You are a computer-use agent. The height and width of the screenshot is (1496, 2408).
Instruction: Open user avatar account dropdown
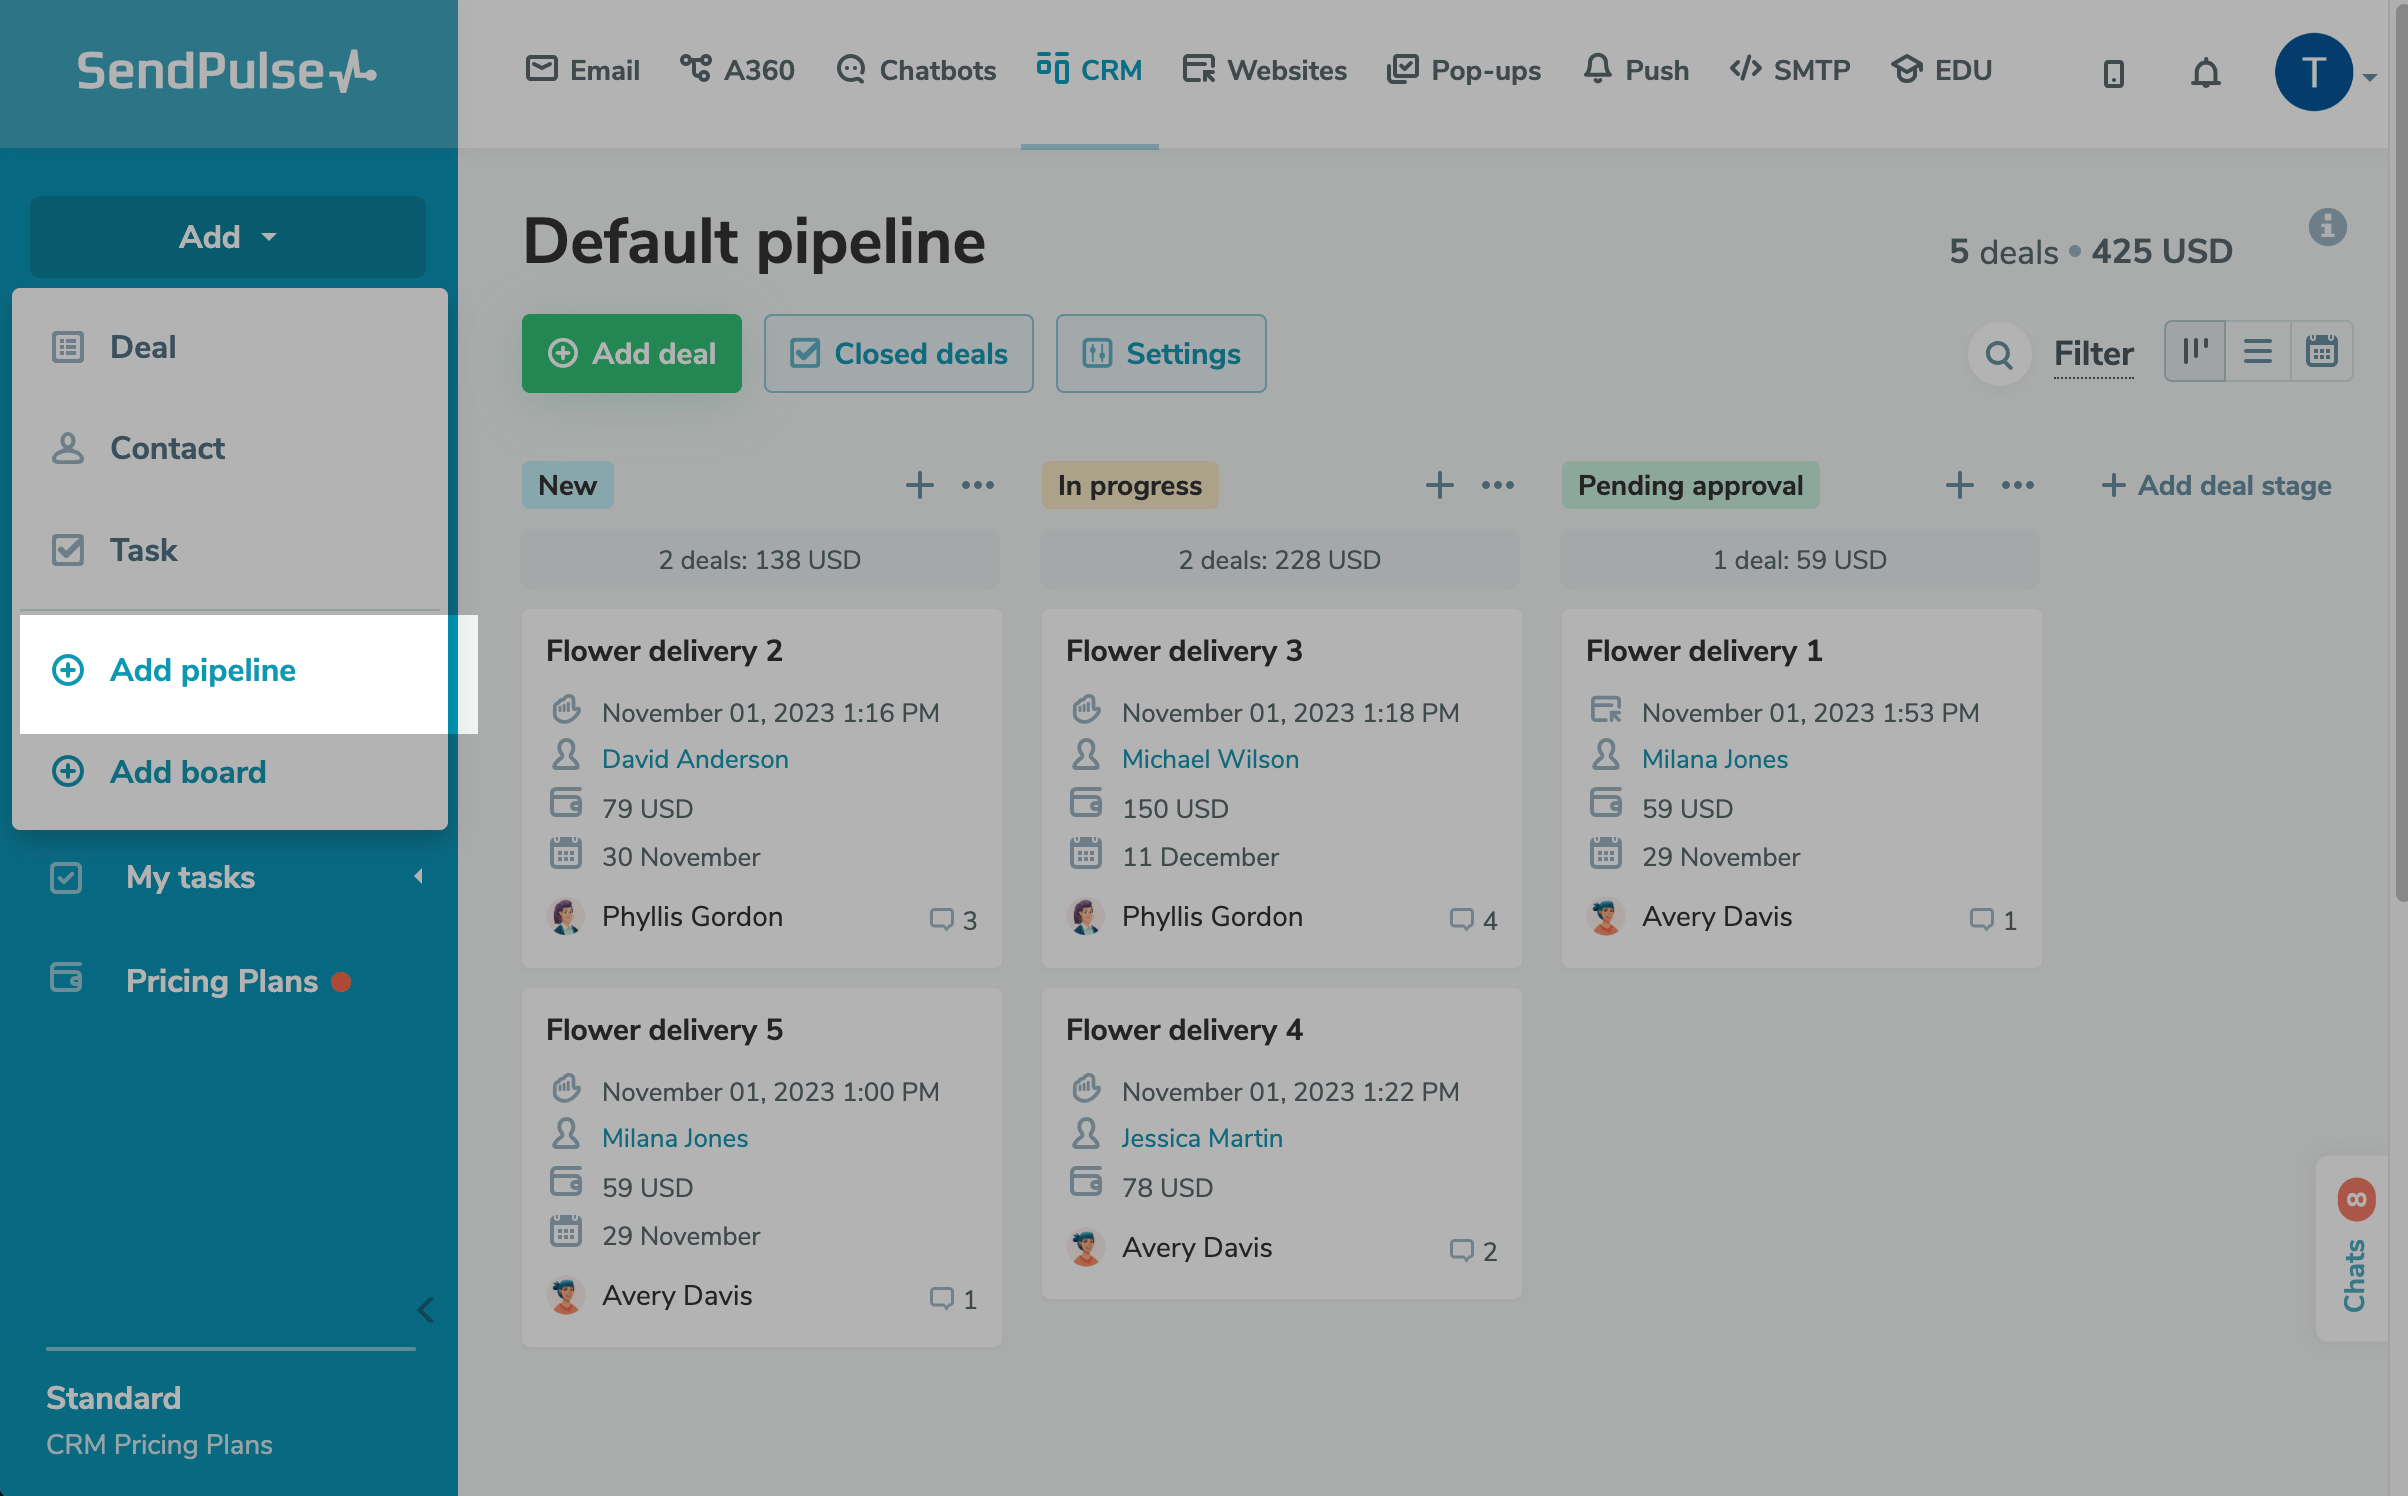point(2322,72)
